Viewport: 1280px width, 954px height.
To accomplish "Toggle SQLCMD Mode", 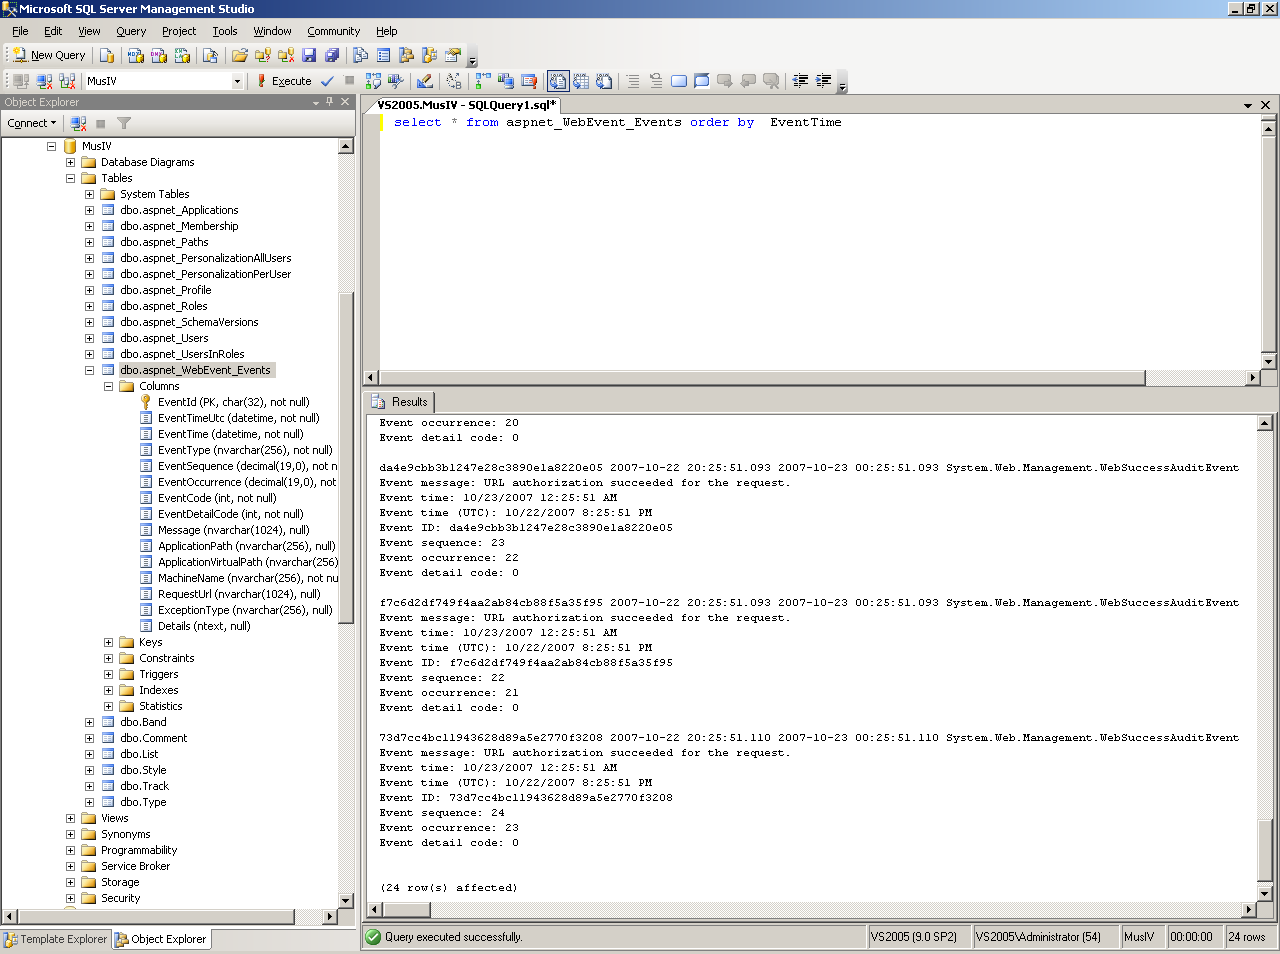I will 529,81.
